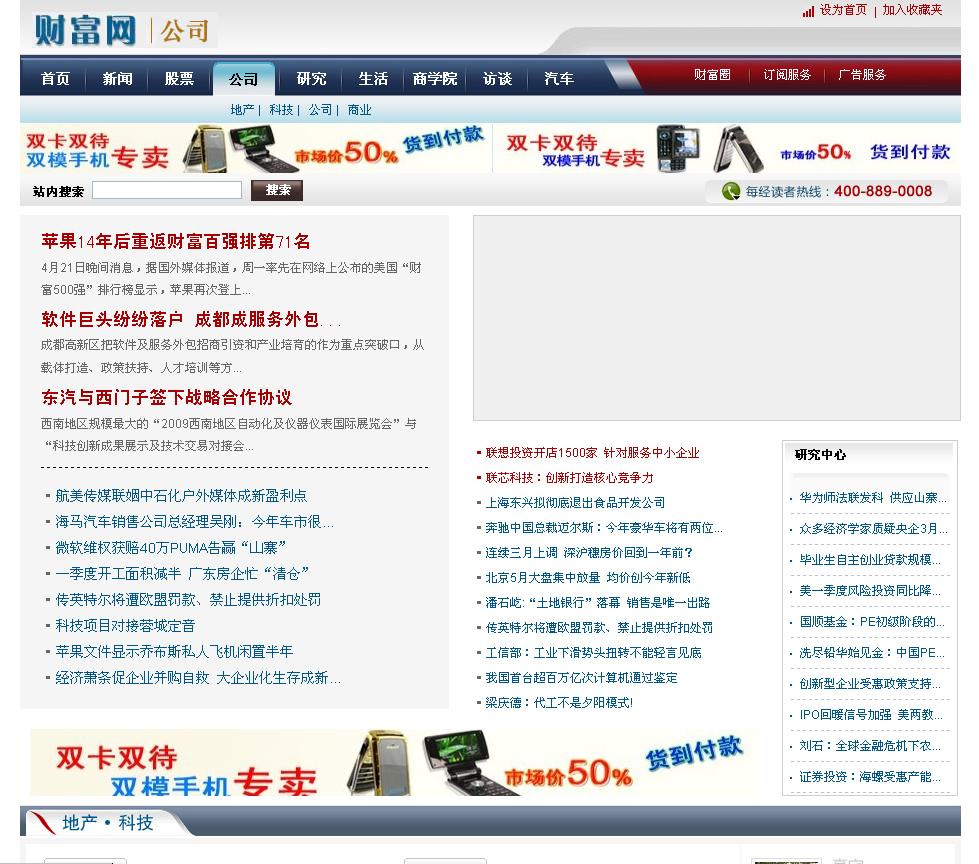Open headline 东汽与西门子签下战略合作协议

coord(167,397)
